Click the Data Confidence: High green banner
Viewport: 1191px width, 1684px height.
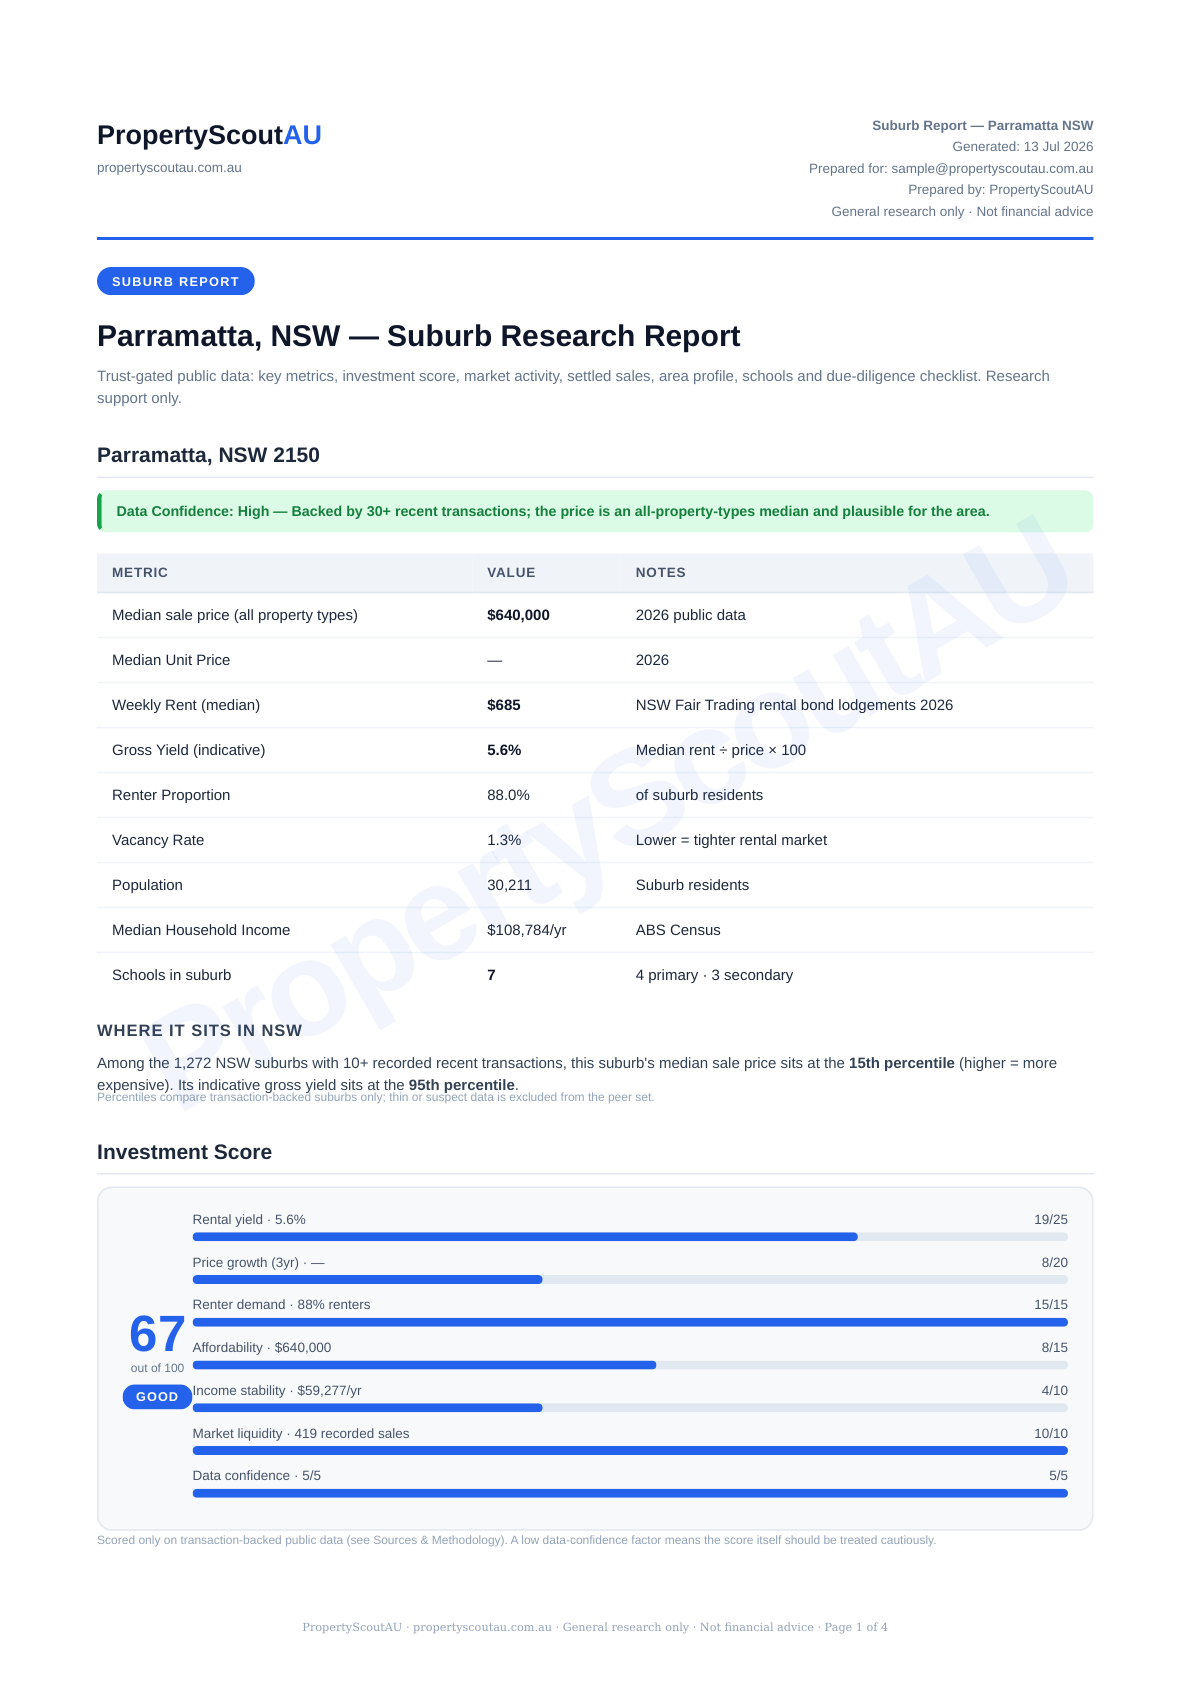[595, 511]
